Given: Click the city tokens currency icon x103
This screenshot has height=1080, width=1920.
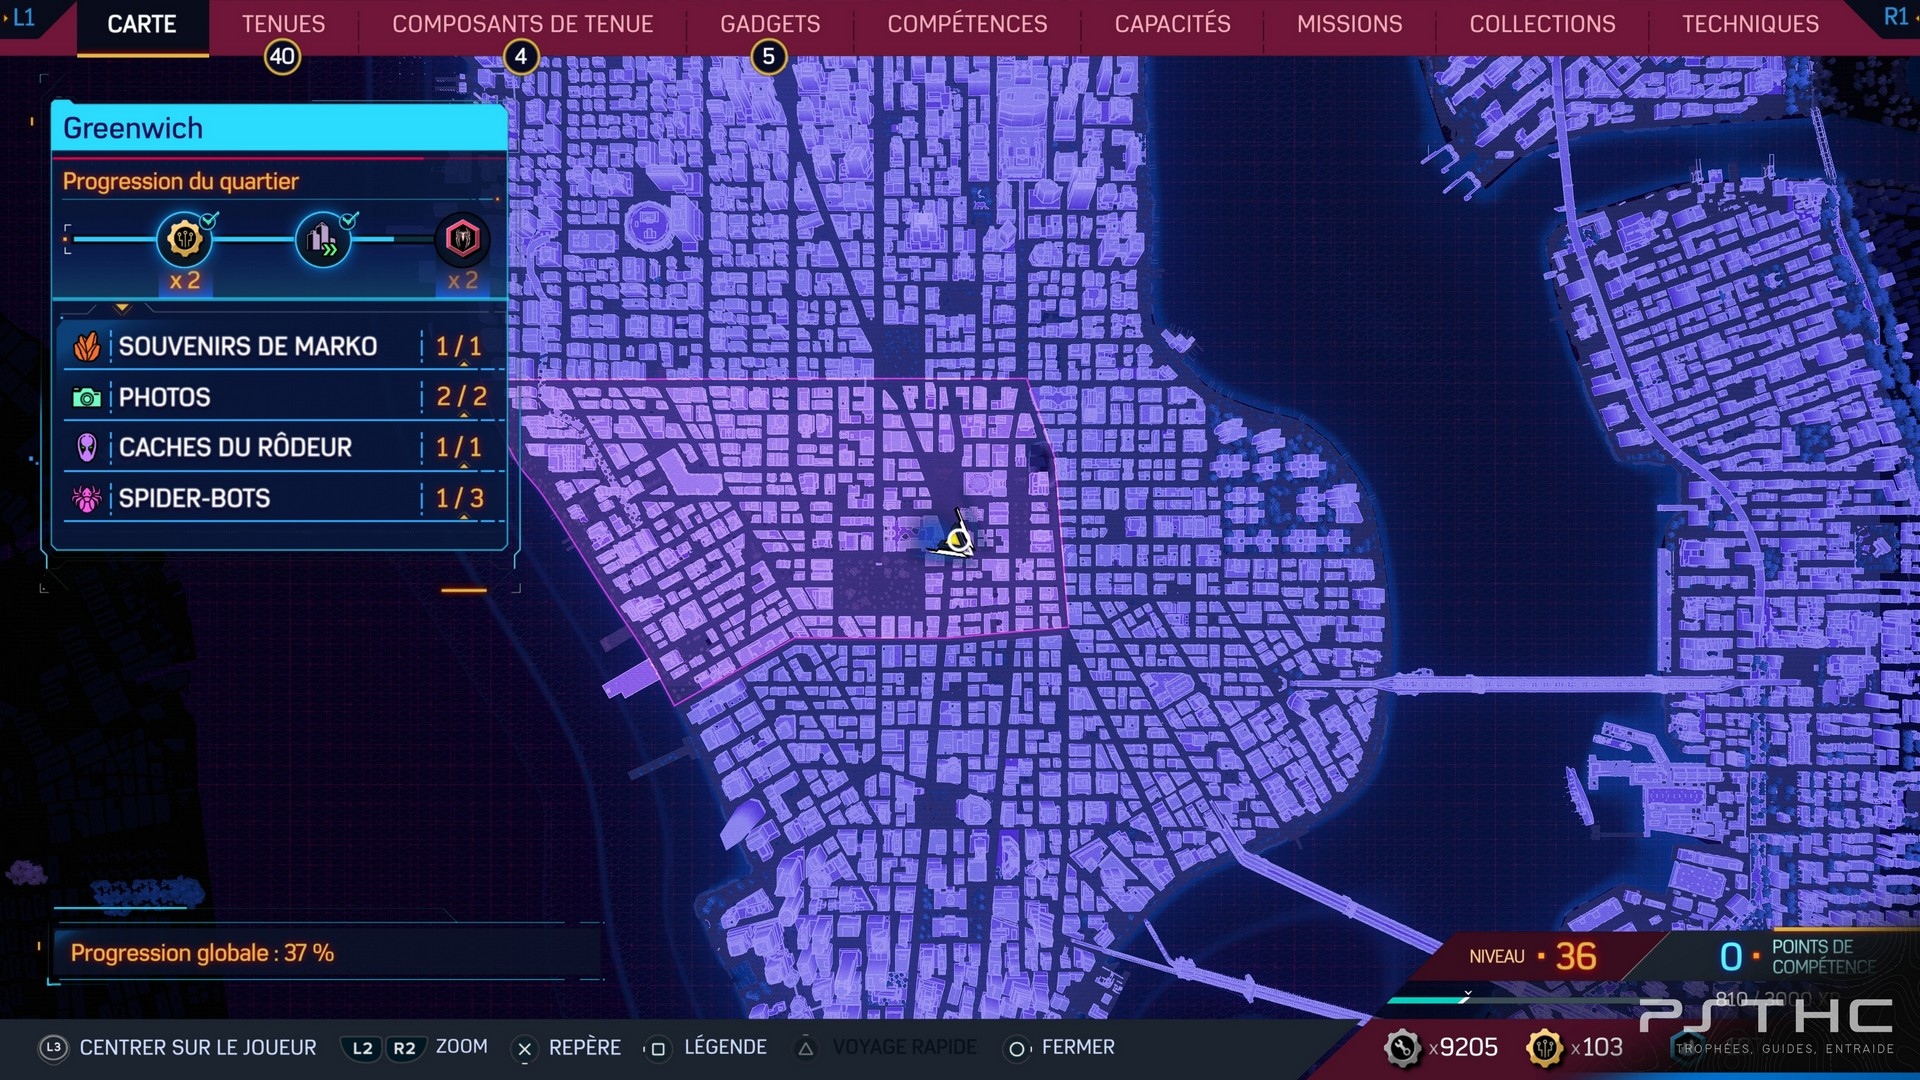Looking at the screenshot, I should tap(1544, 1048).
